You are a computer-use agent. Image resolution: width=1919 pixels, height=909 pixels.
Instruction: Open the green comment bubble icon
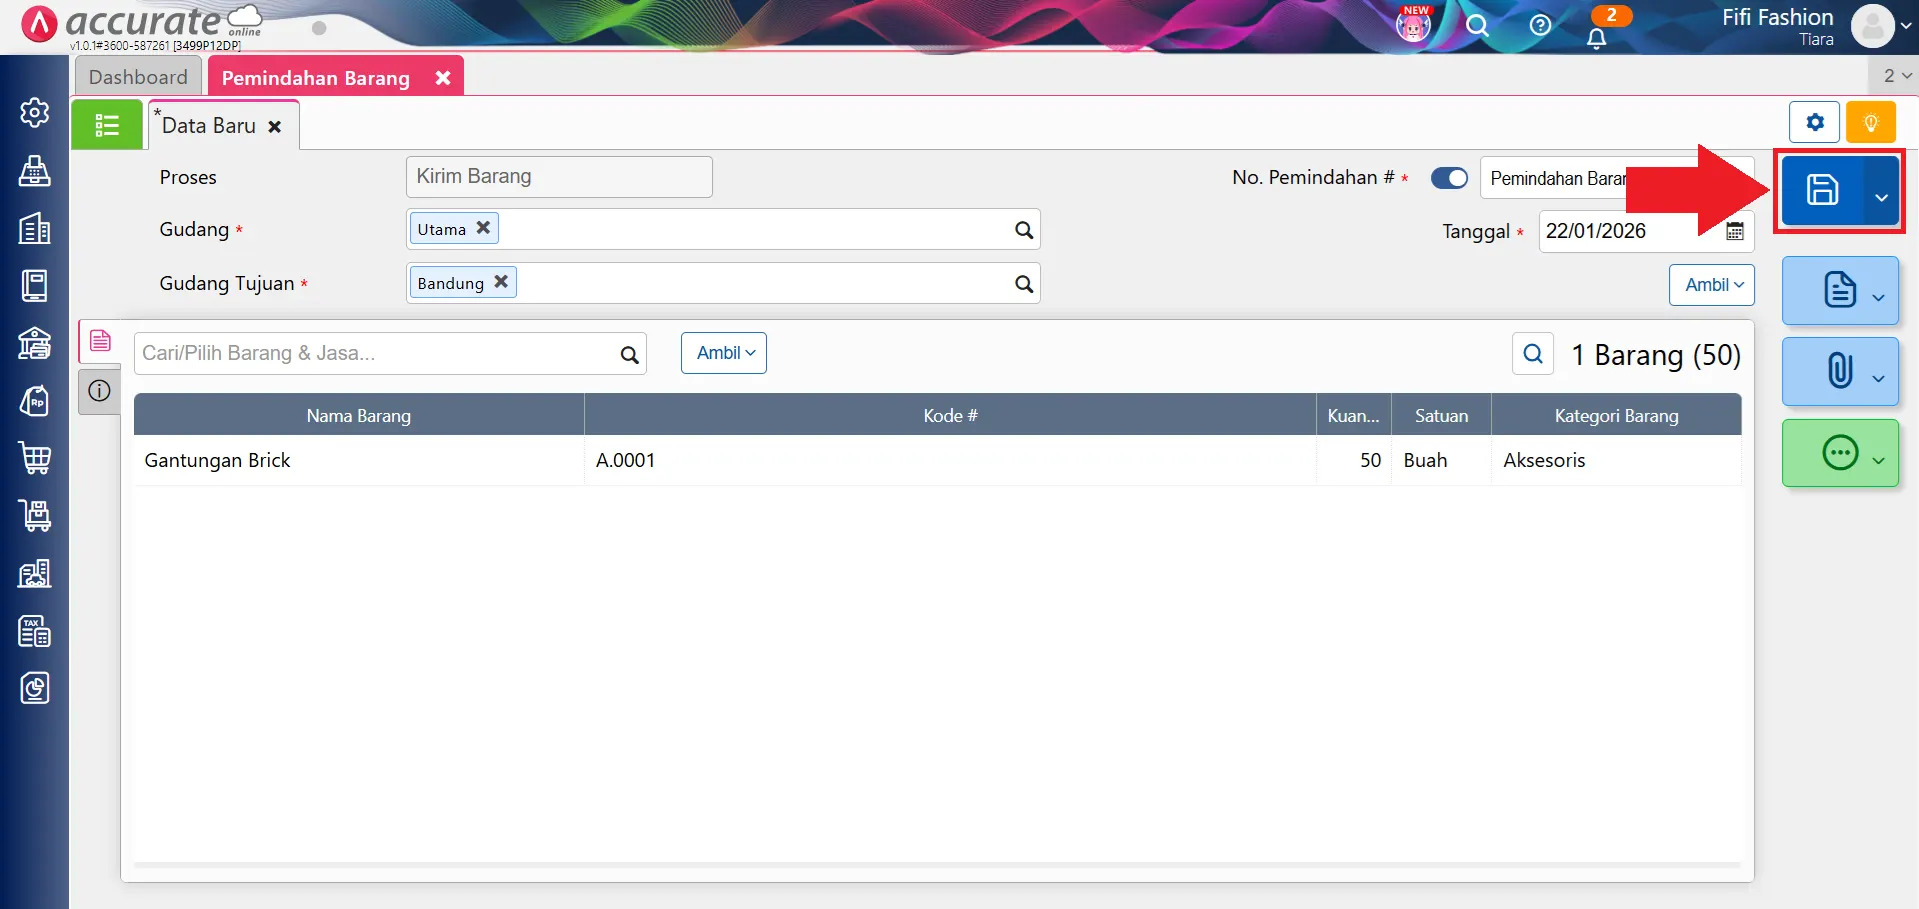click(x=1839, y=453)
